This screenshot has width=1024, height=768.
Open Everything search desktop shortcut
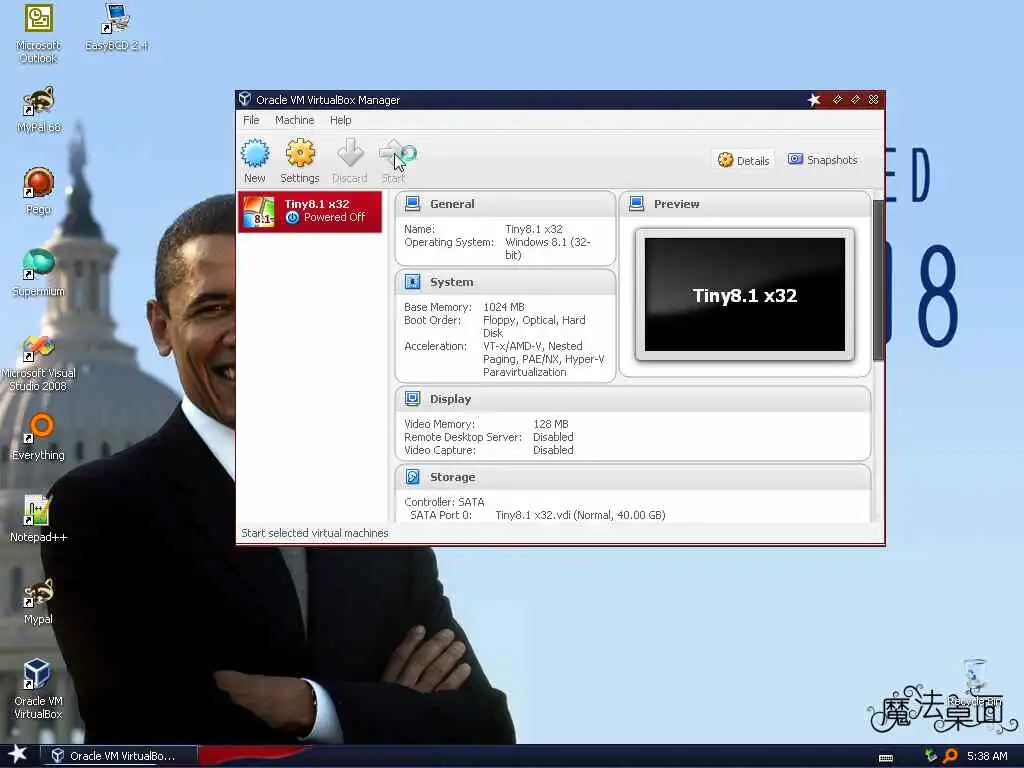(x=39, y=437)
